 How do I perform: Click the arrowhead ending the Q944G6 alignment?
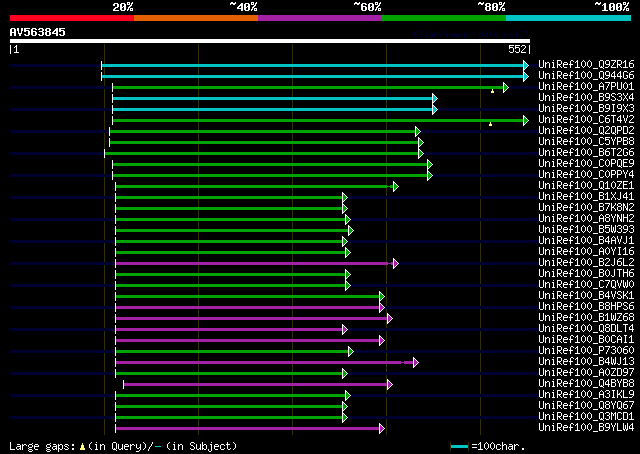coord(526,76)
